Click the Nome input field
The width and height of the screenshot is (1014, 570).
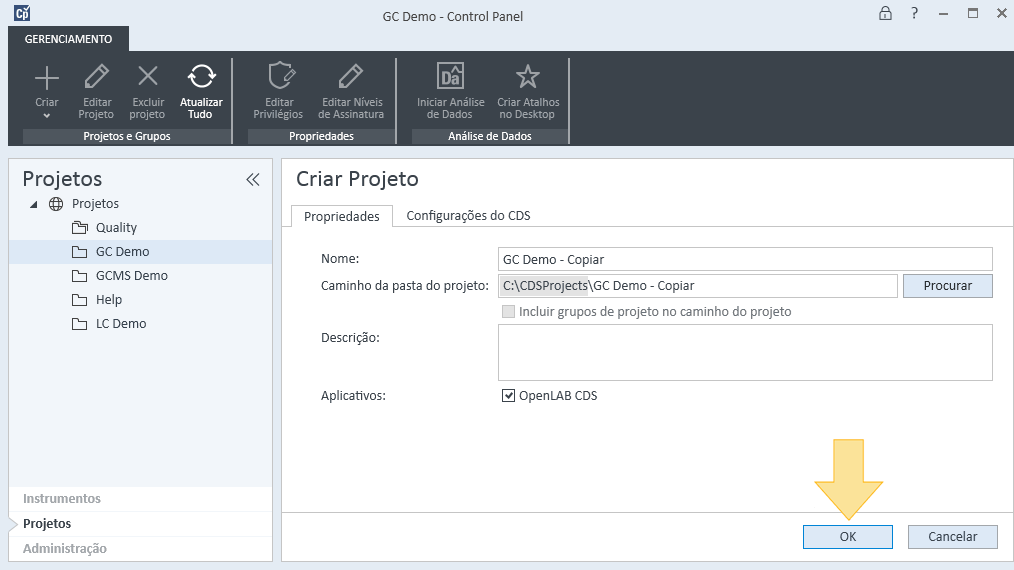point(745,259)
